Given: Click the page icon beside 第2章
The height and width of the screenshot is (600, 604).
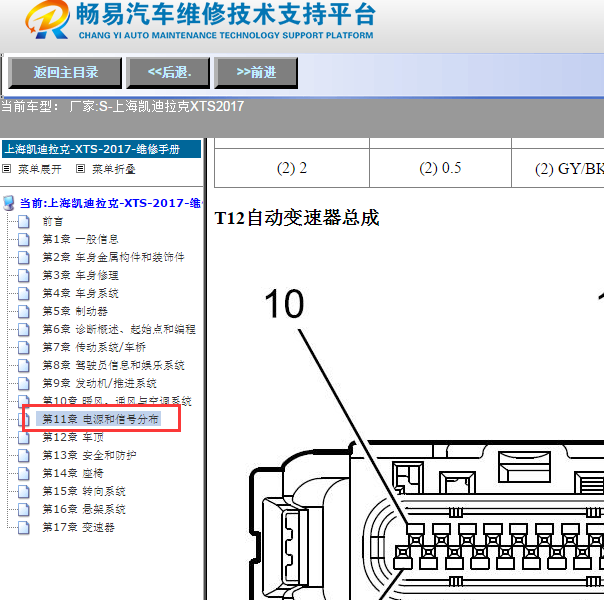Looking at the screenshot, I should [23, 257].
